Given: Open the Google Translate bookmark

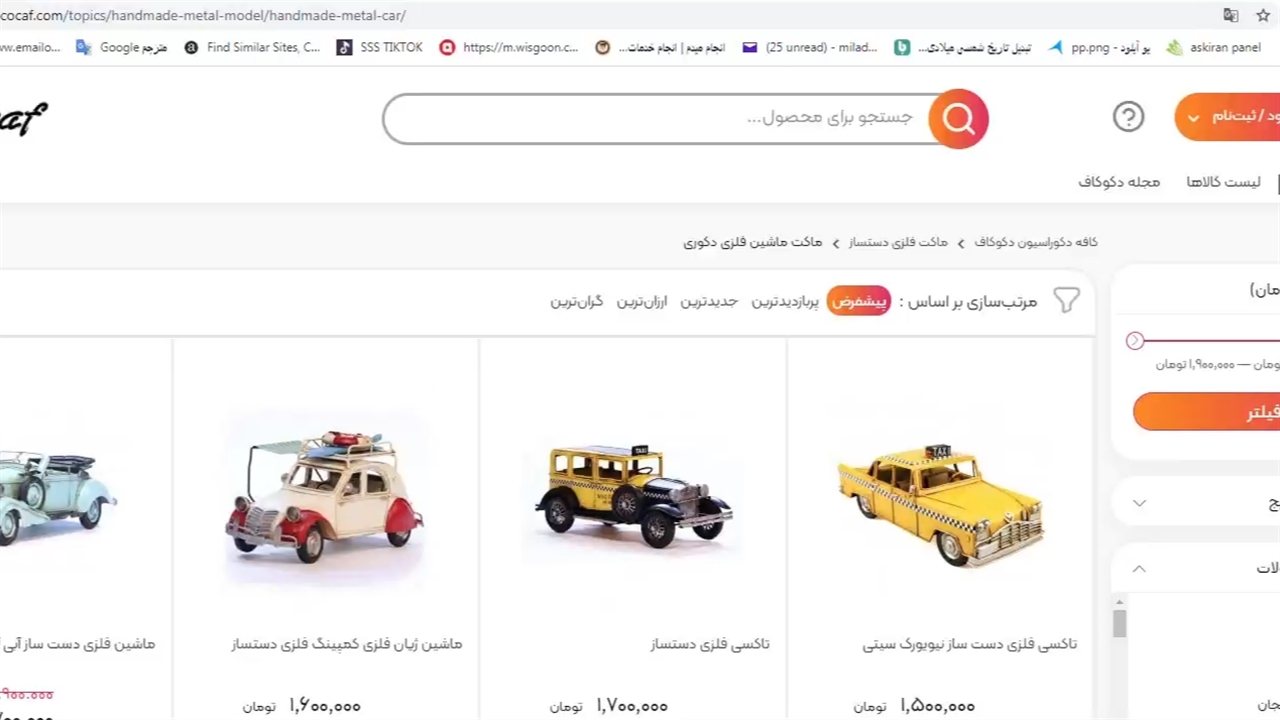Looking at the screenshot, I should 122,47.
